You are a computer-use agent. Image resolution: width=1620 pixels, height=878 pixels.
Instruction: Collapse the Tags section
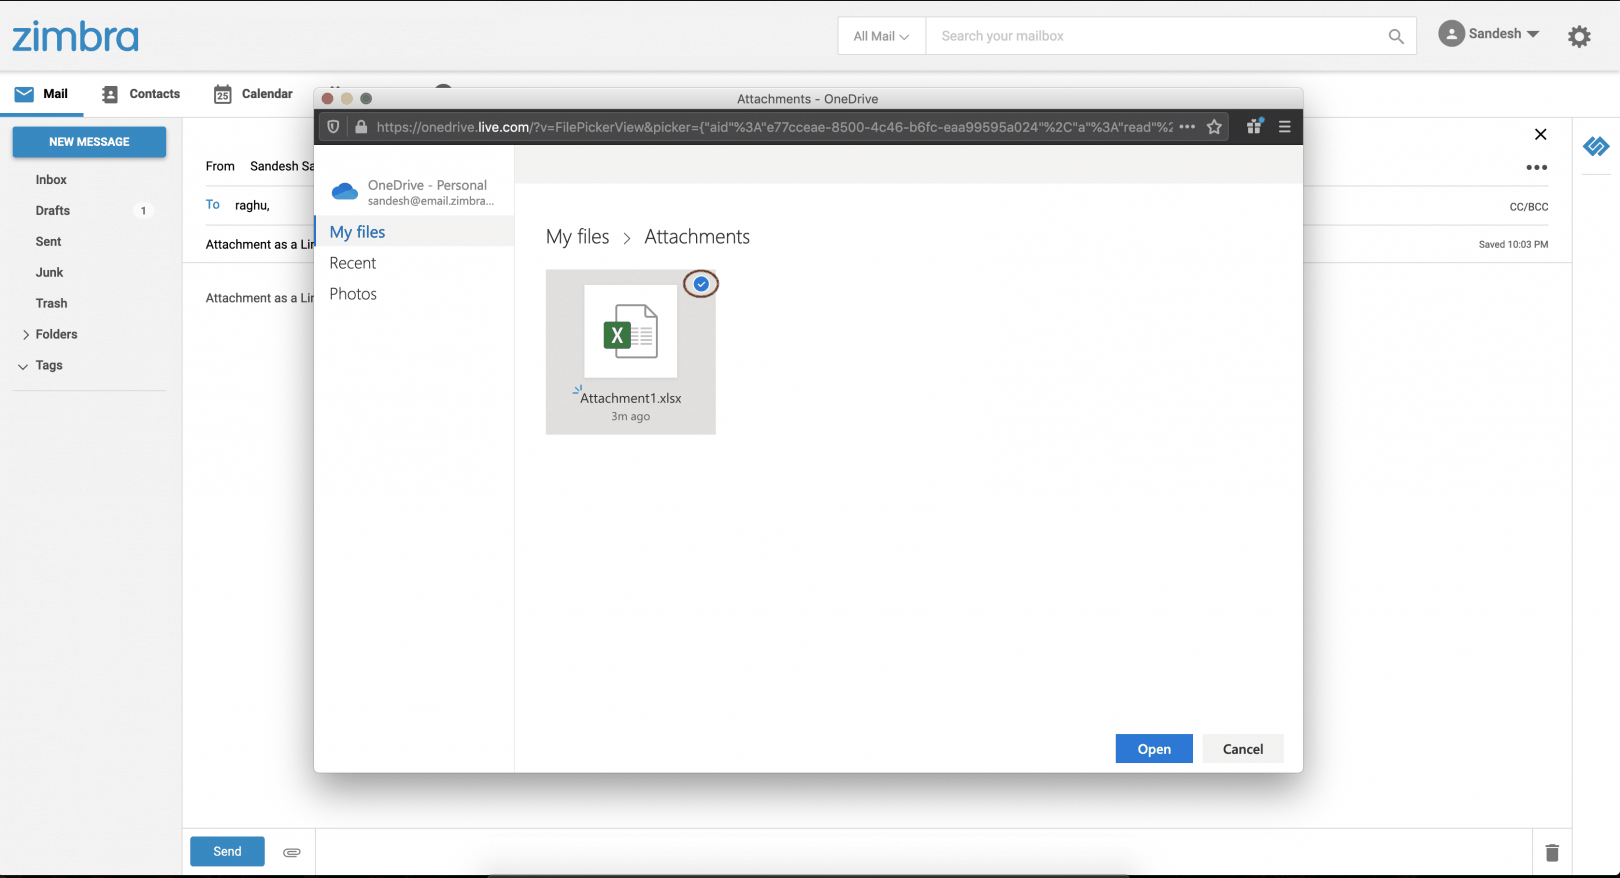[x=23, y=367]
